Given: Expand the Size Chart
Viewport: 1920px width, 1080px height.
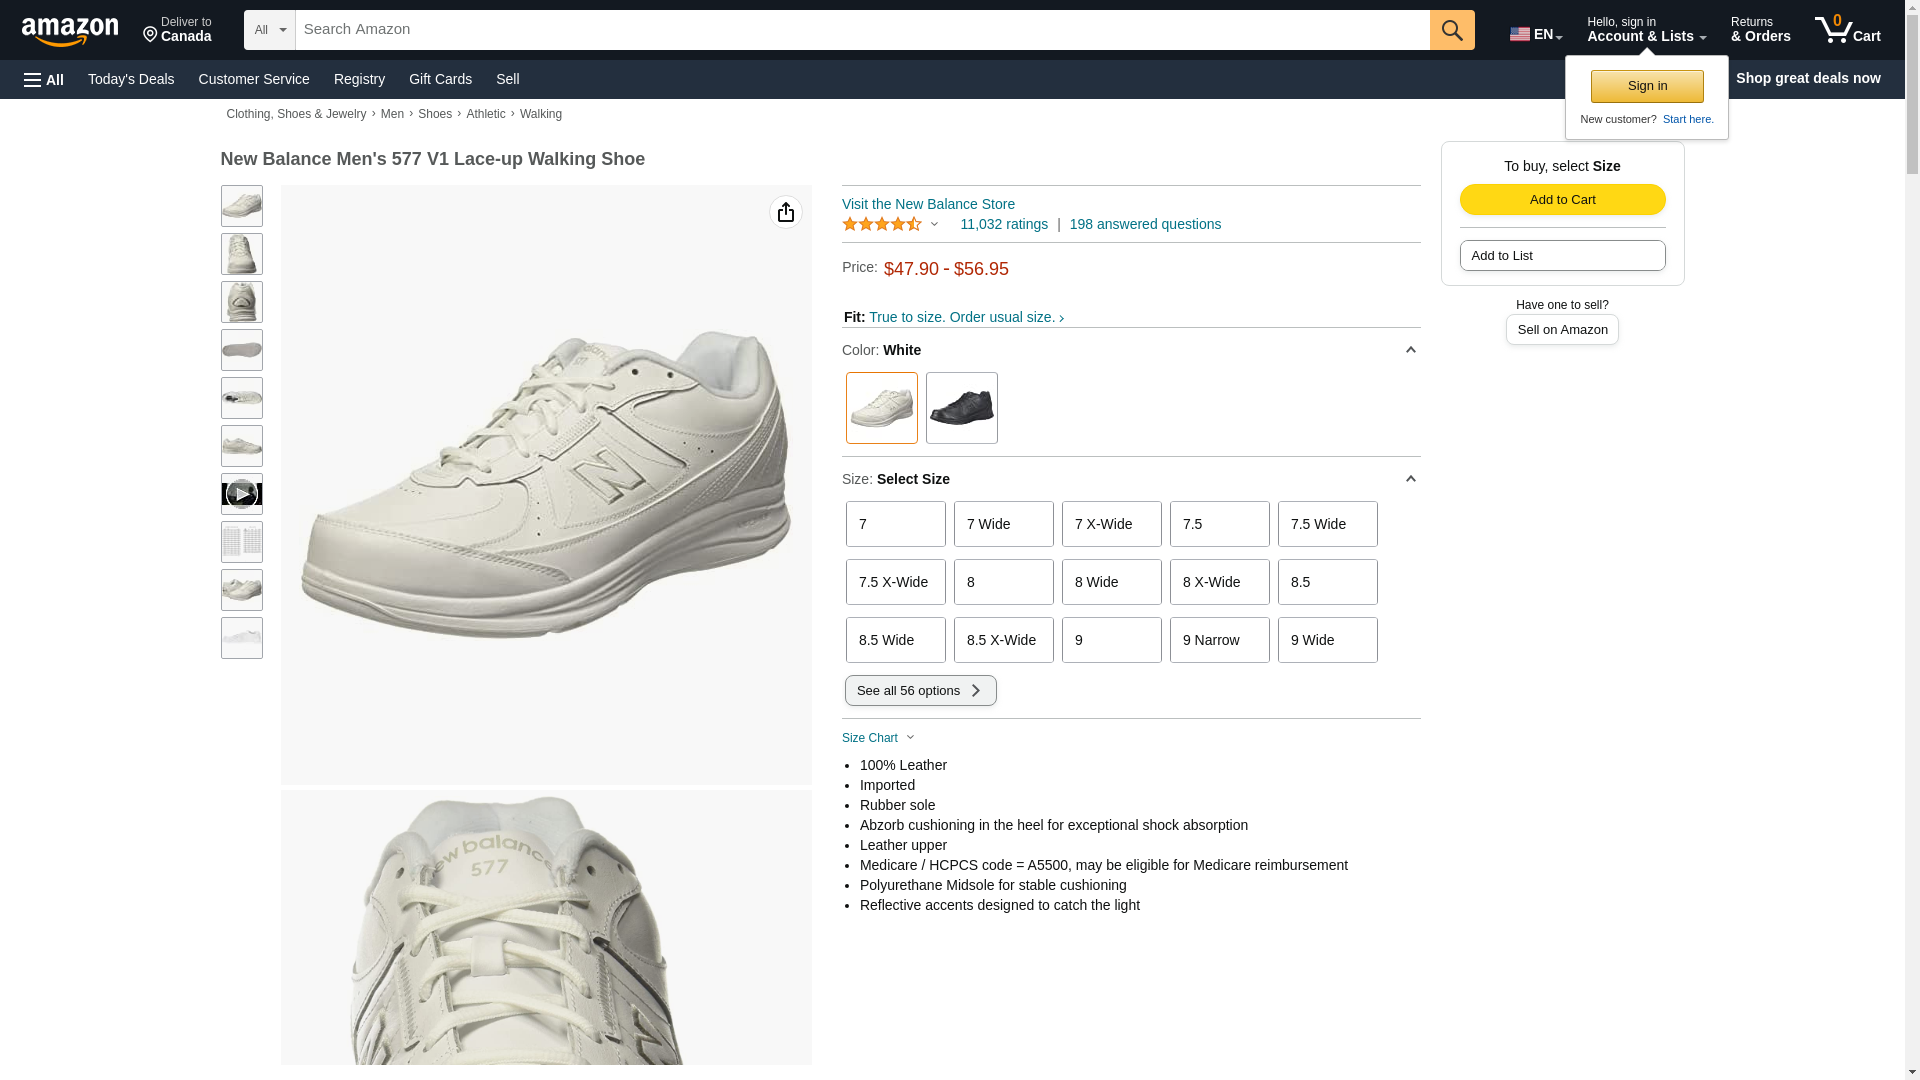Looking at the screenshot, I should pyautogui.click(x=878, y=738).
